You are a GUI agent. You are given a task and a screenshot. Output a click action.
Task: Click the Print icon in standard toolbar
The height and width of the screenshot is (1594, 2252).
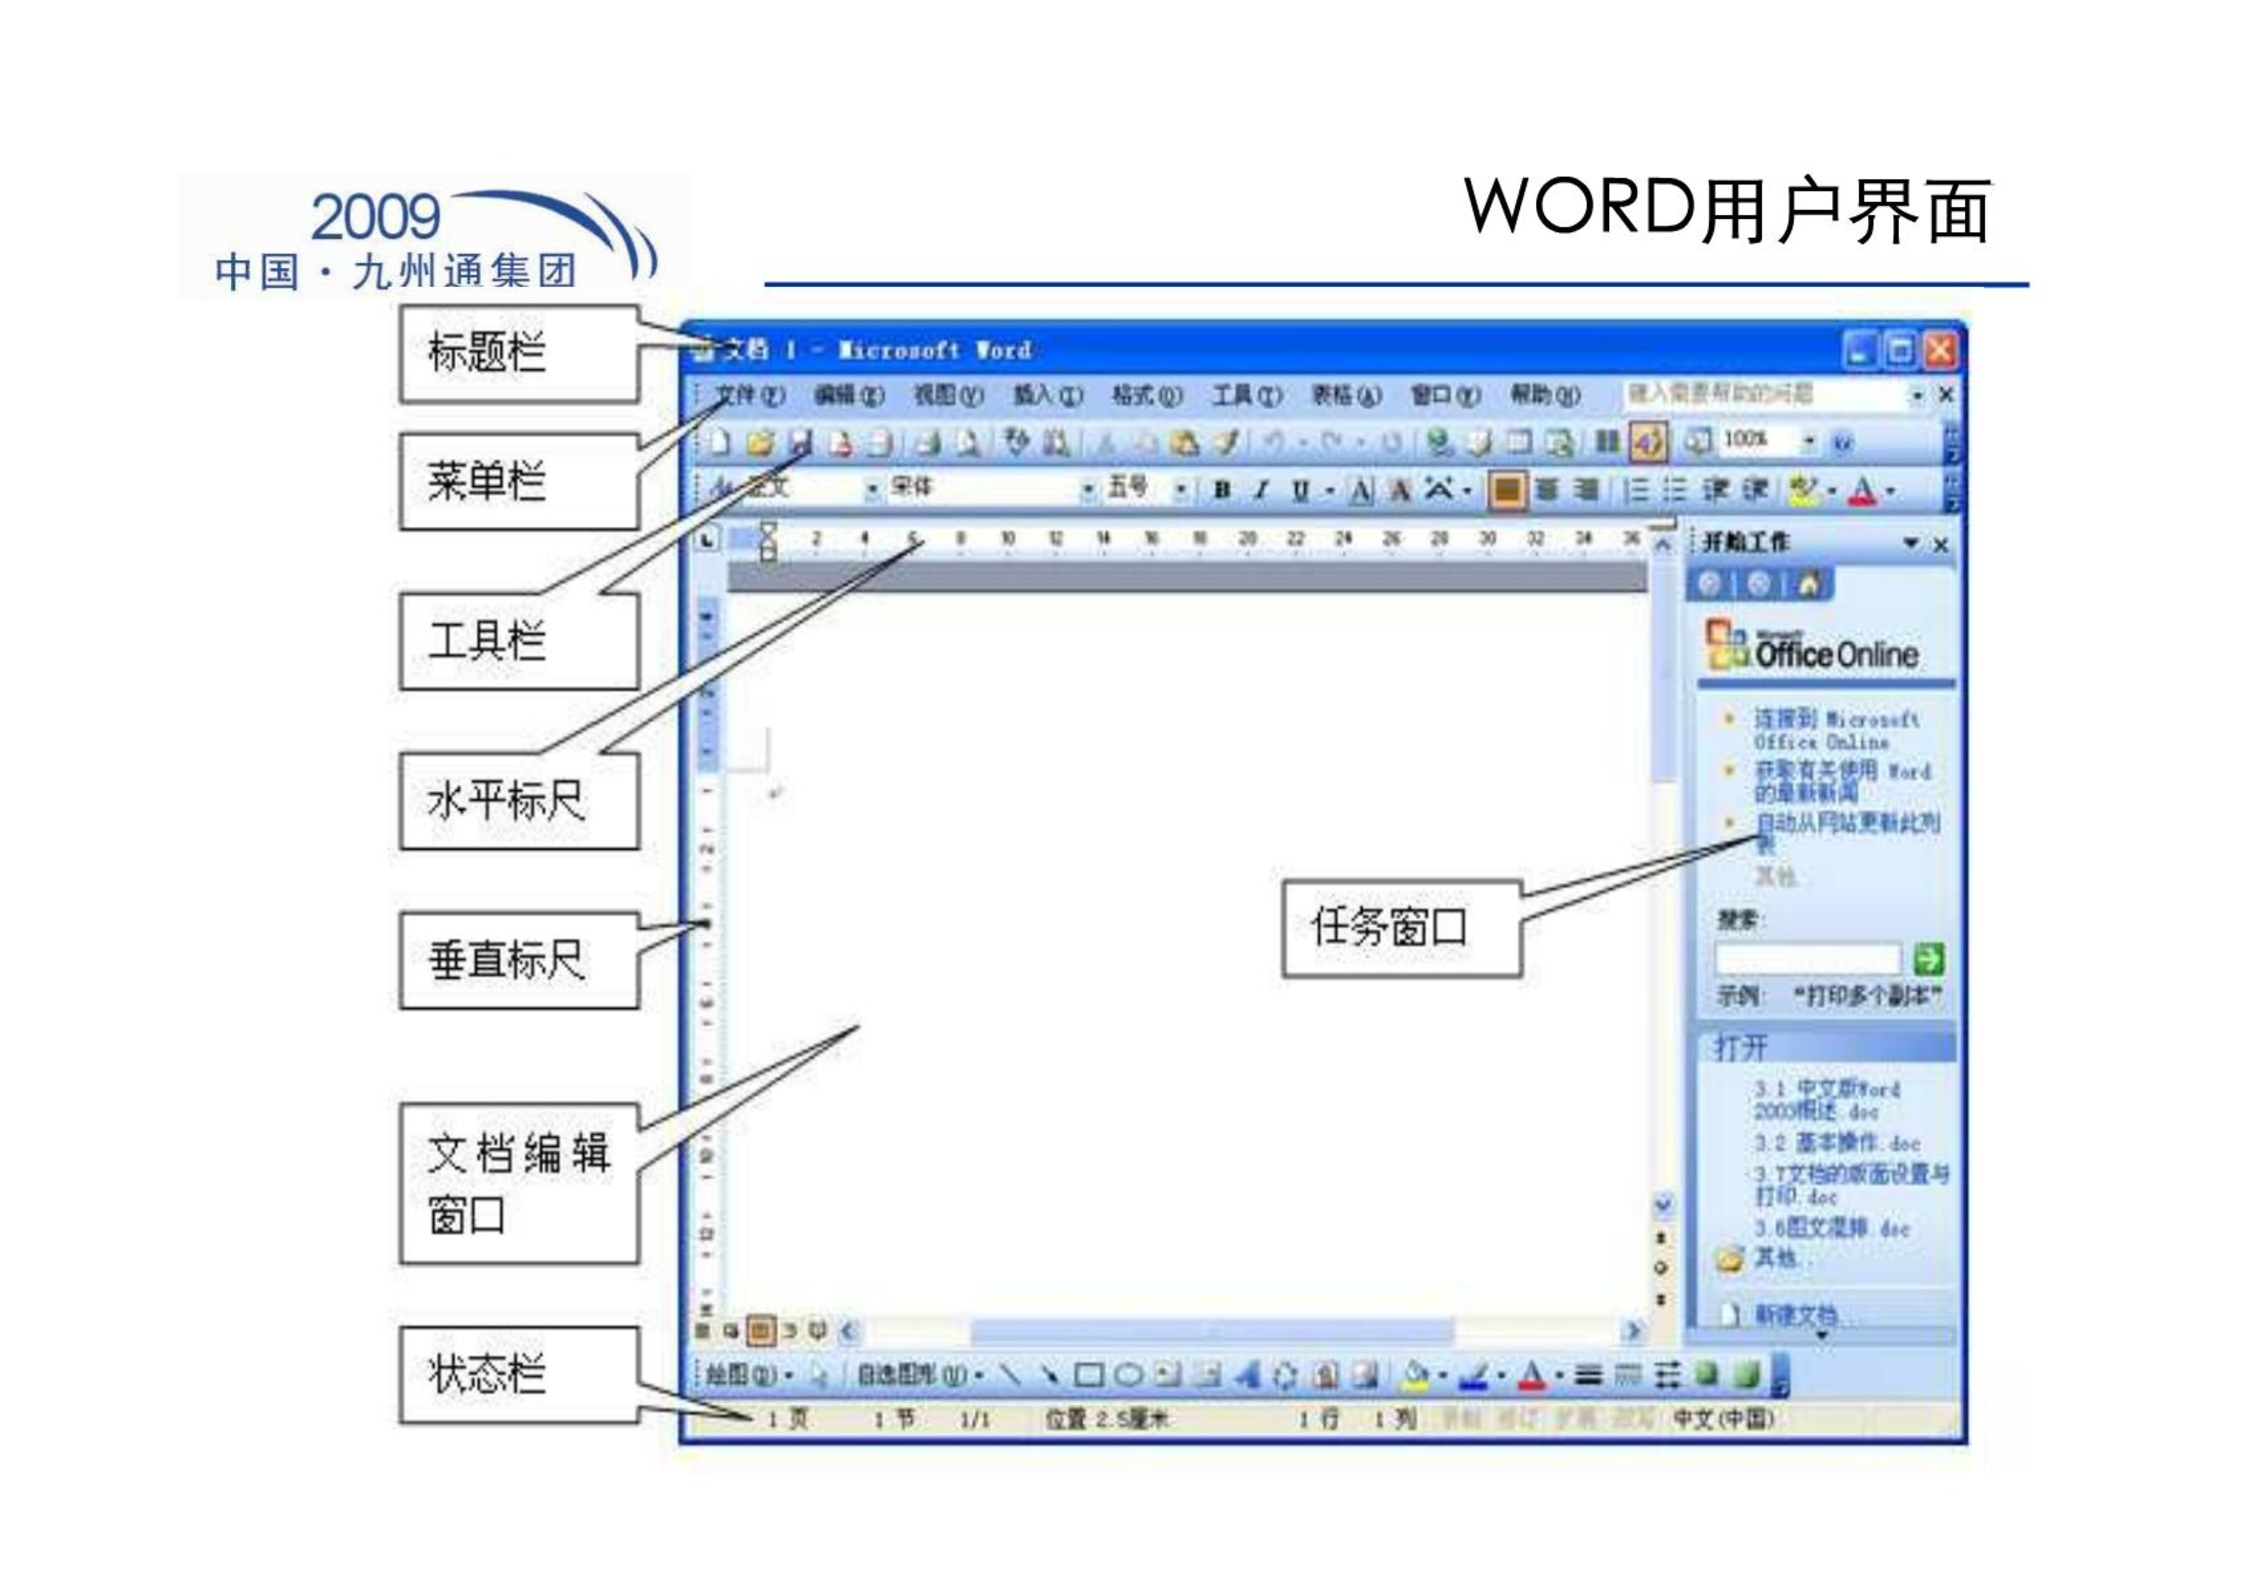coord(928,442)
